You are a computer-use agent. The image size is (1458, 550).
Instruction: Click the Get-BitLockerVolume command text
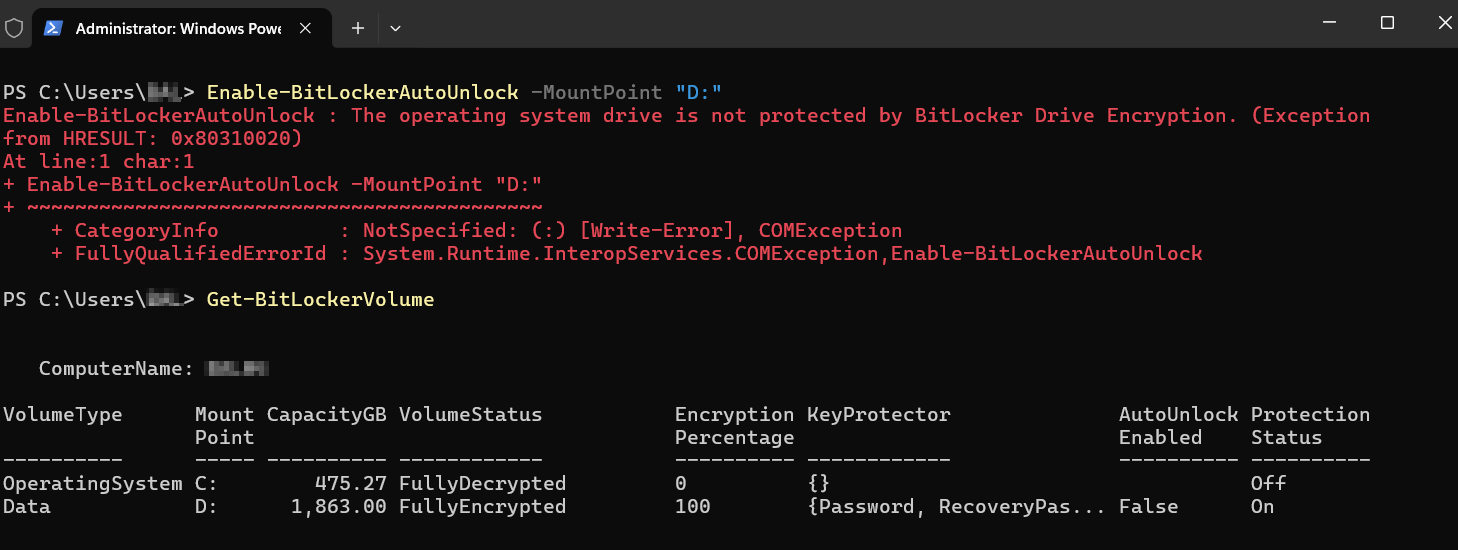[320, 299]
